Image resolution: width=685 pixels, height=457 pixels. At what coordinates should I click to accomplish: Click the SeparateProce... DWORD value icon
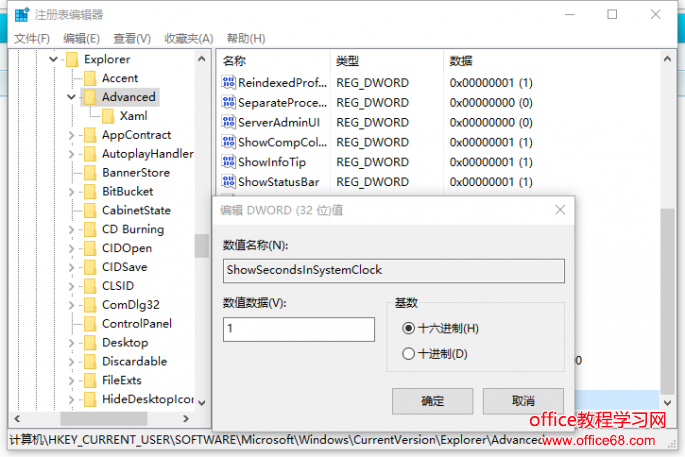point(228,102)
